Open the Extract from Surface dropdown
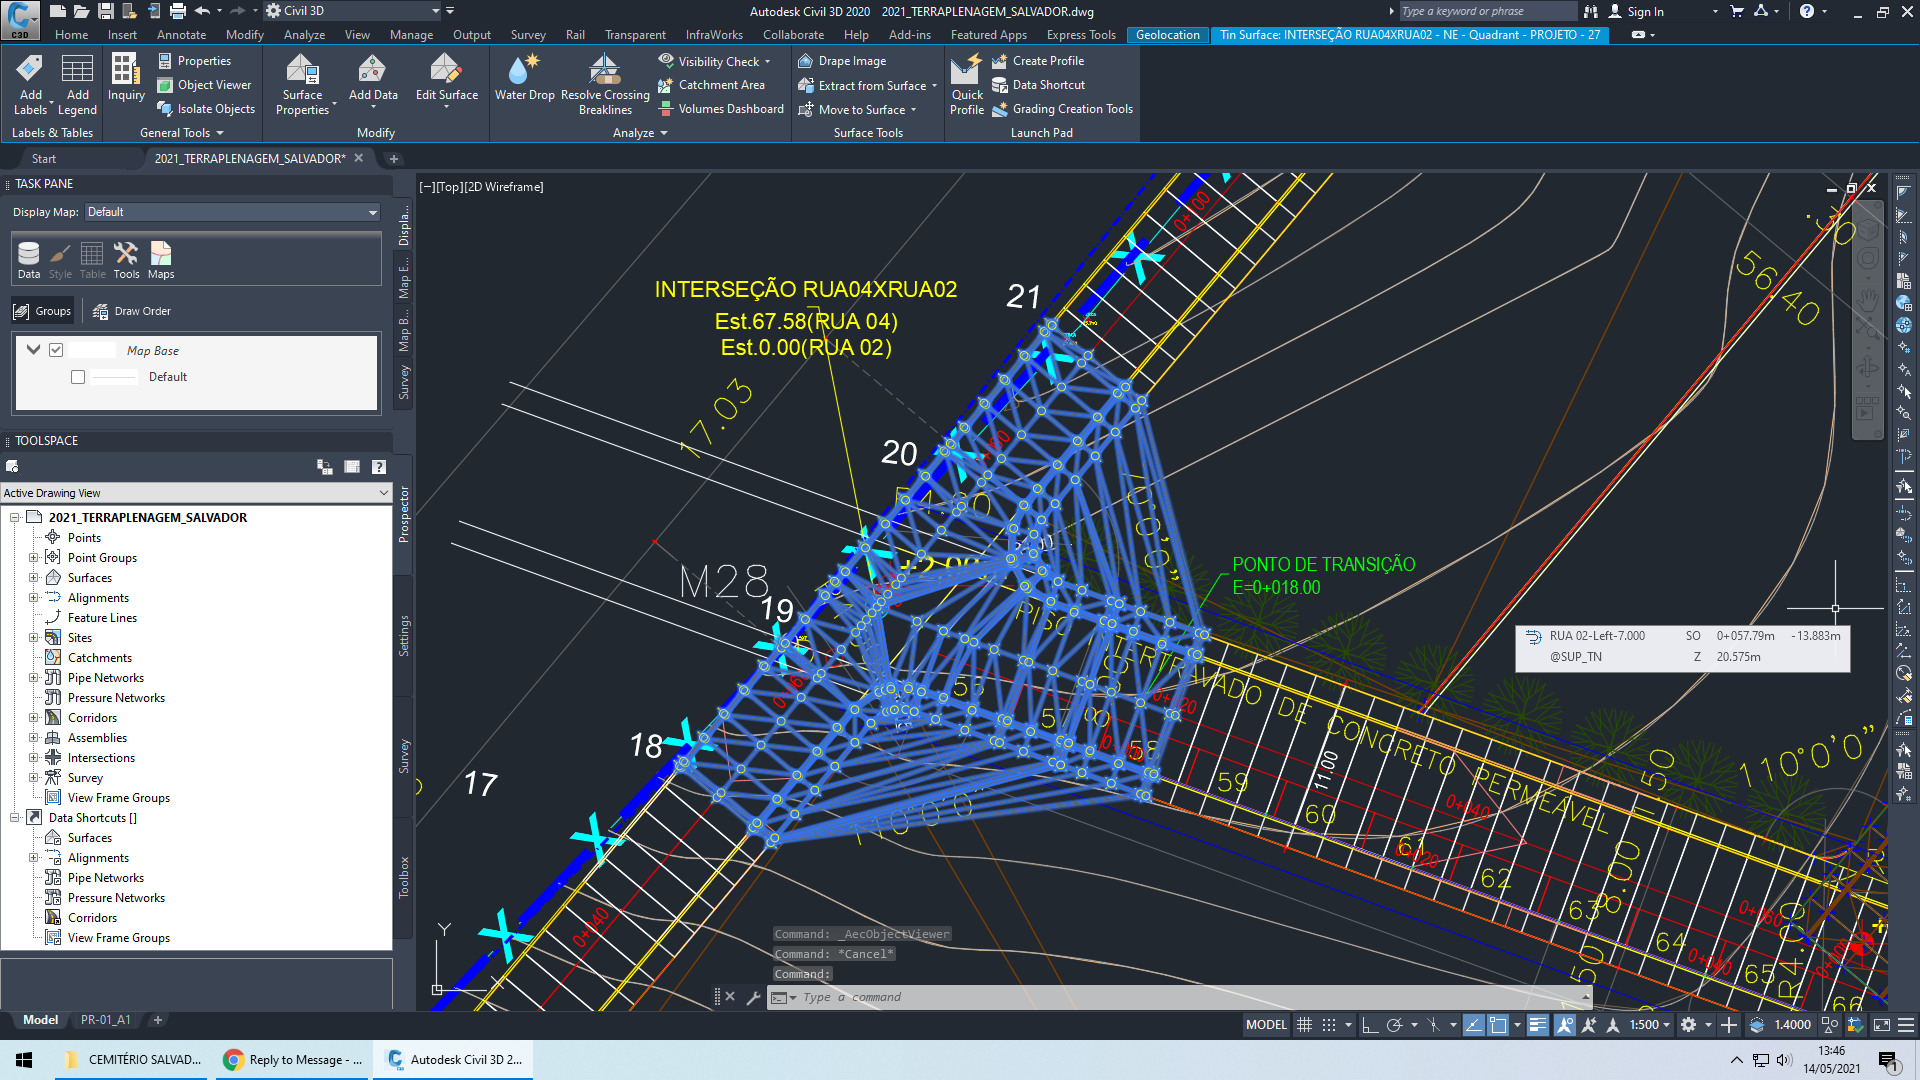 pos(934,86)
